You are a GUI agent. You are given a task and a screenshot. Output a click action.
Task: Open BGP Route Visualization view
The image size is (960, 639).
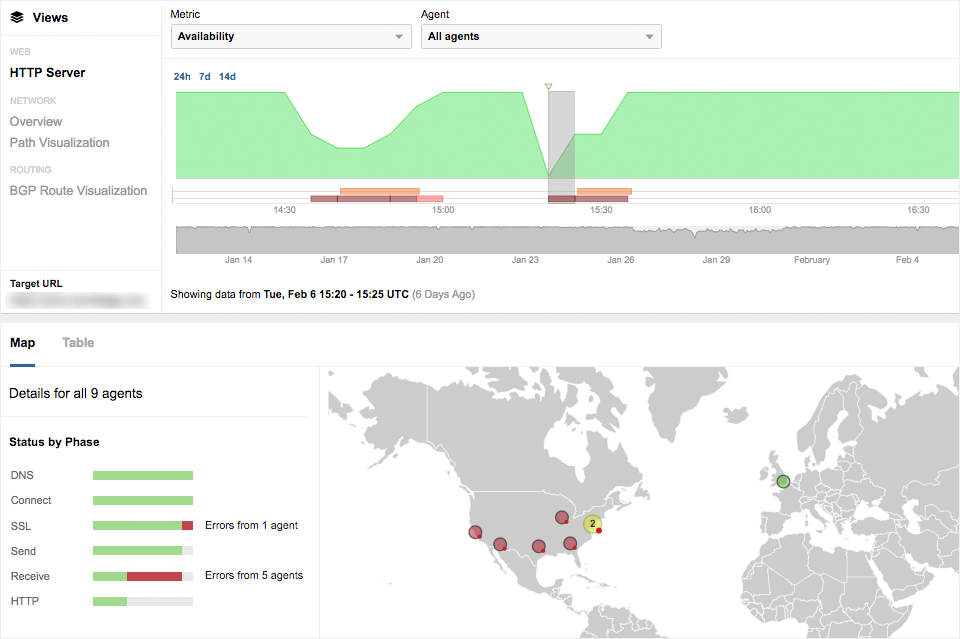pyautogui.click(x=78, y=191)
